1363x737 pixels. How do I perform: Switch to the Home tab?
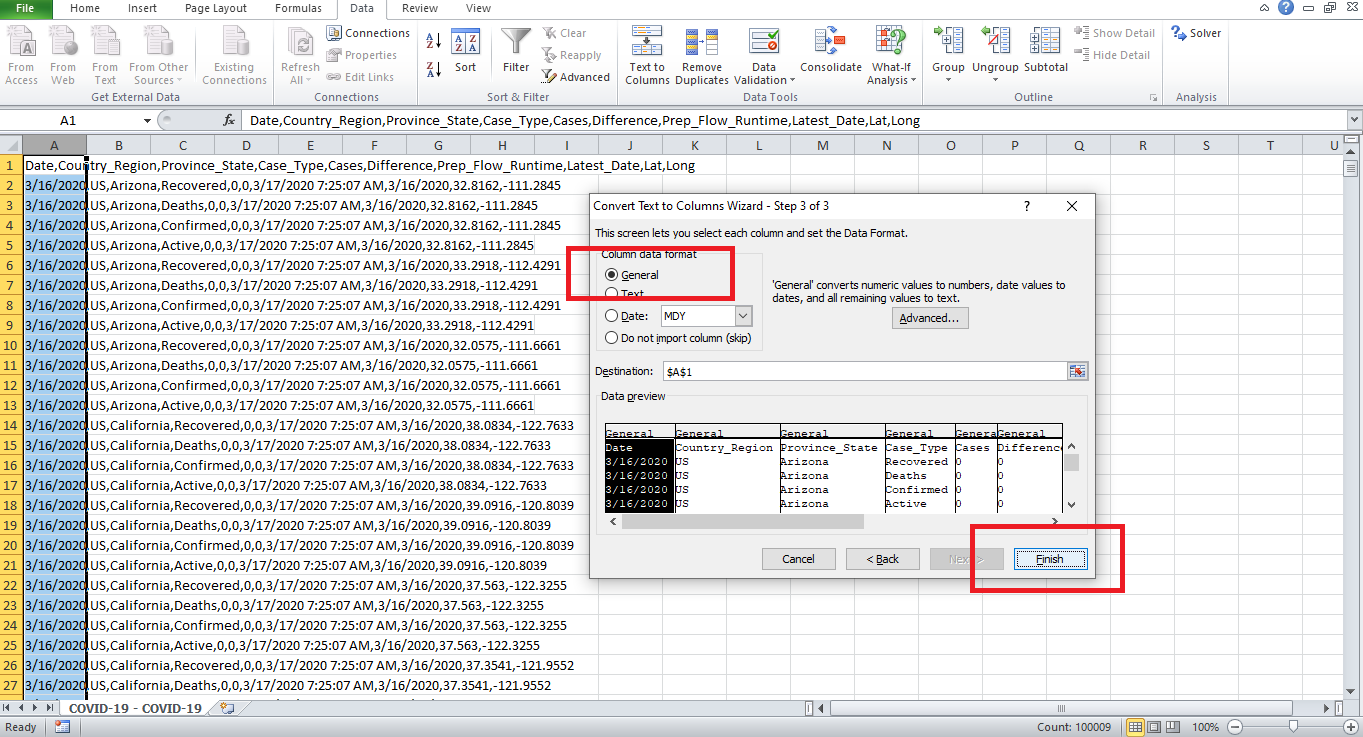(x=85, y=8)
